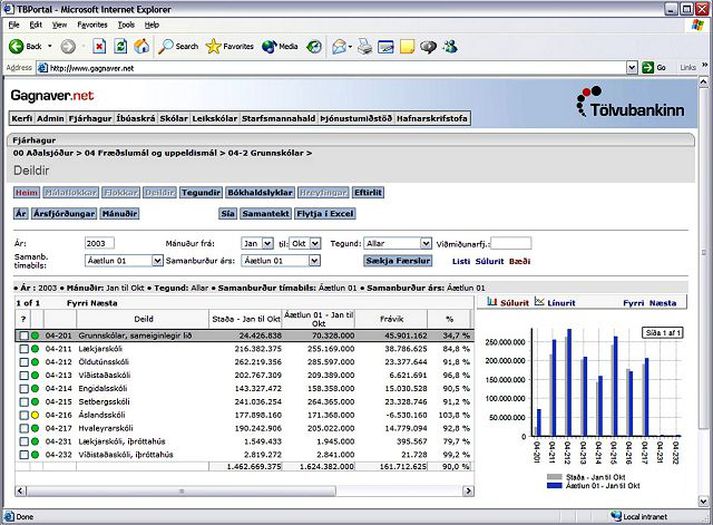The width and height of the screenshot is (713, 525).
Task: Open the Mail icon dropdown arrow
Action: coord(350,46)
